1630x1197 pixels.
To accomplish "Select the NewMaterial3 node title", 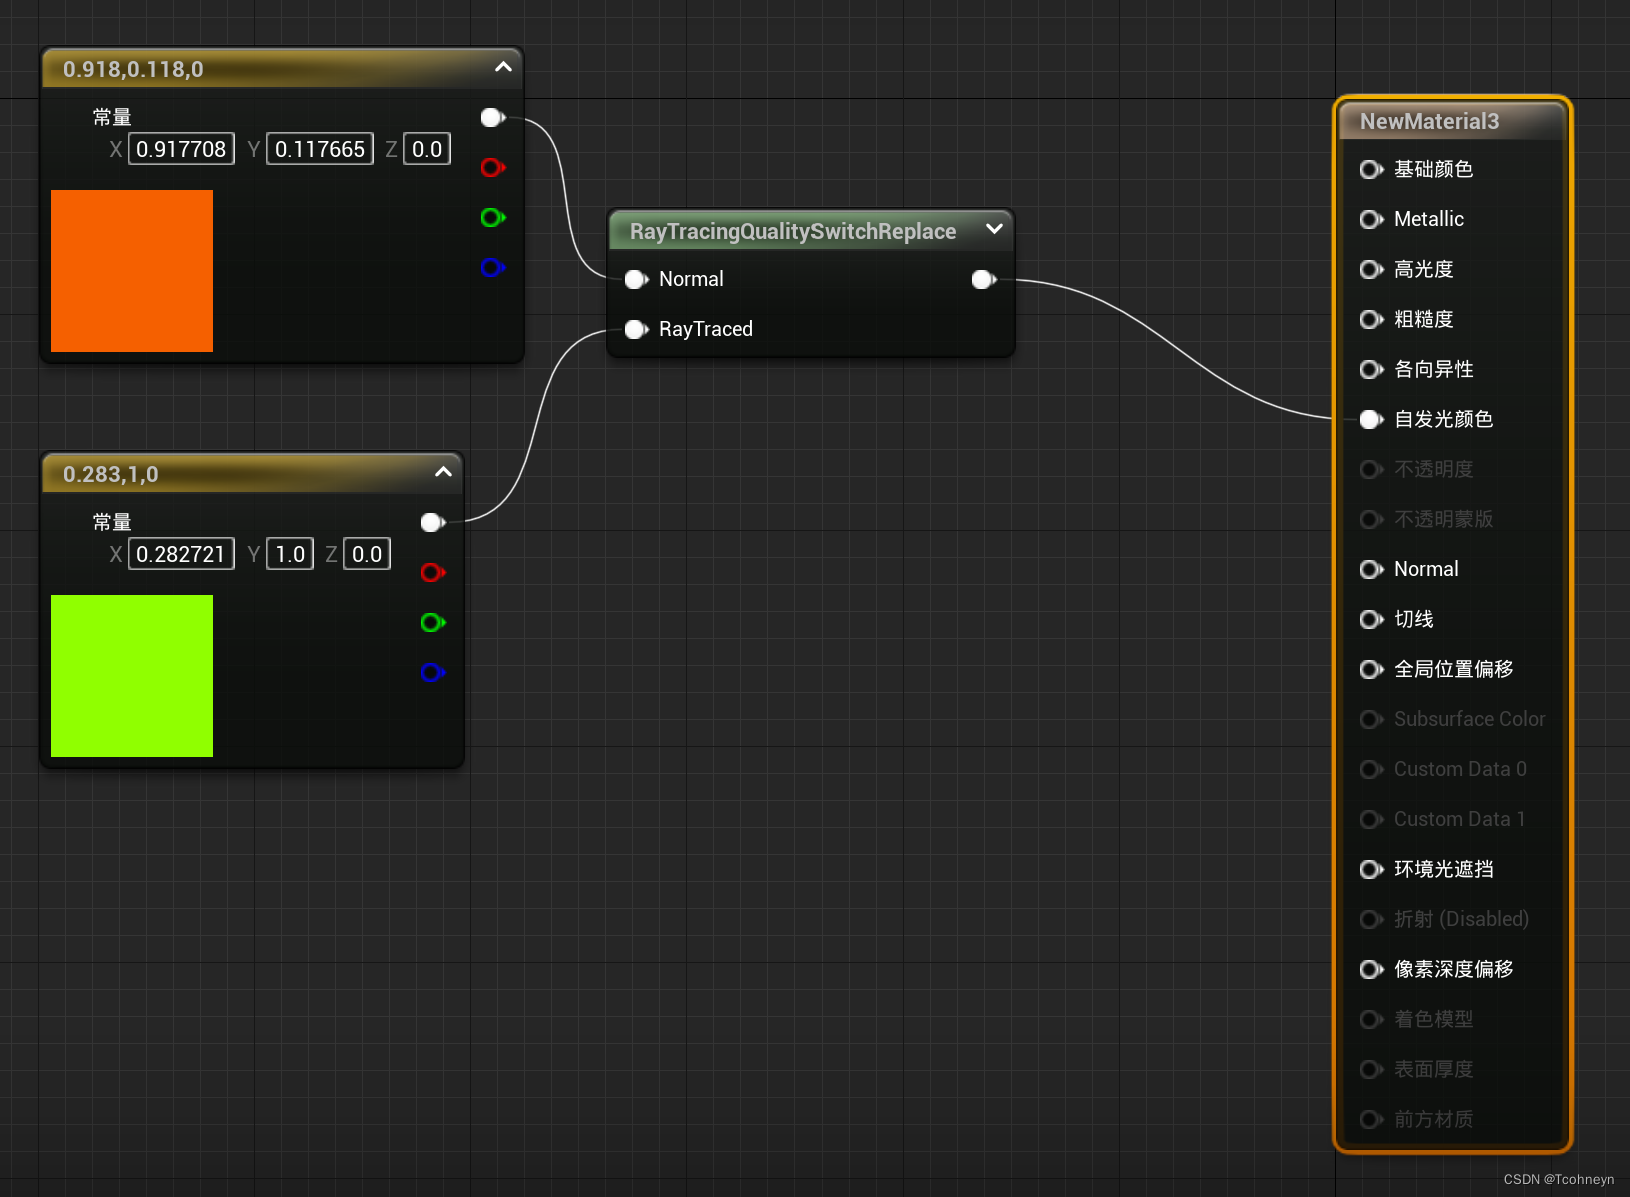I will tap(1429, 122).
